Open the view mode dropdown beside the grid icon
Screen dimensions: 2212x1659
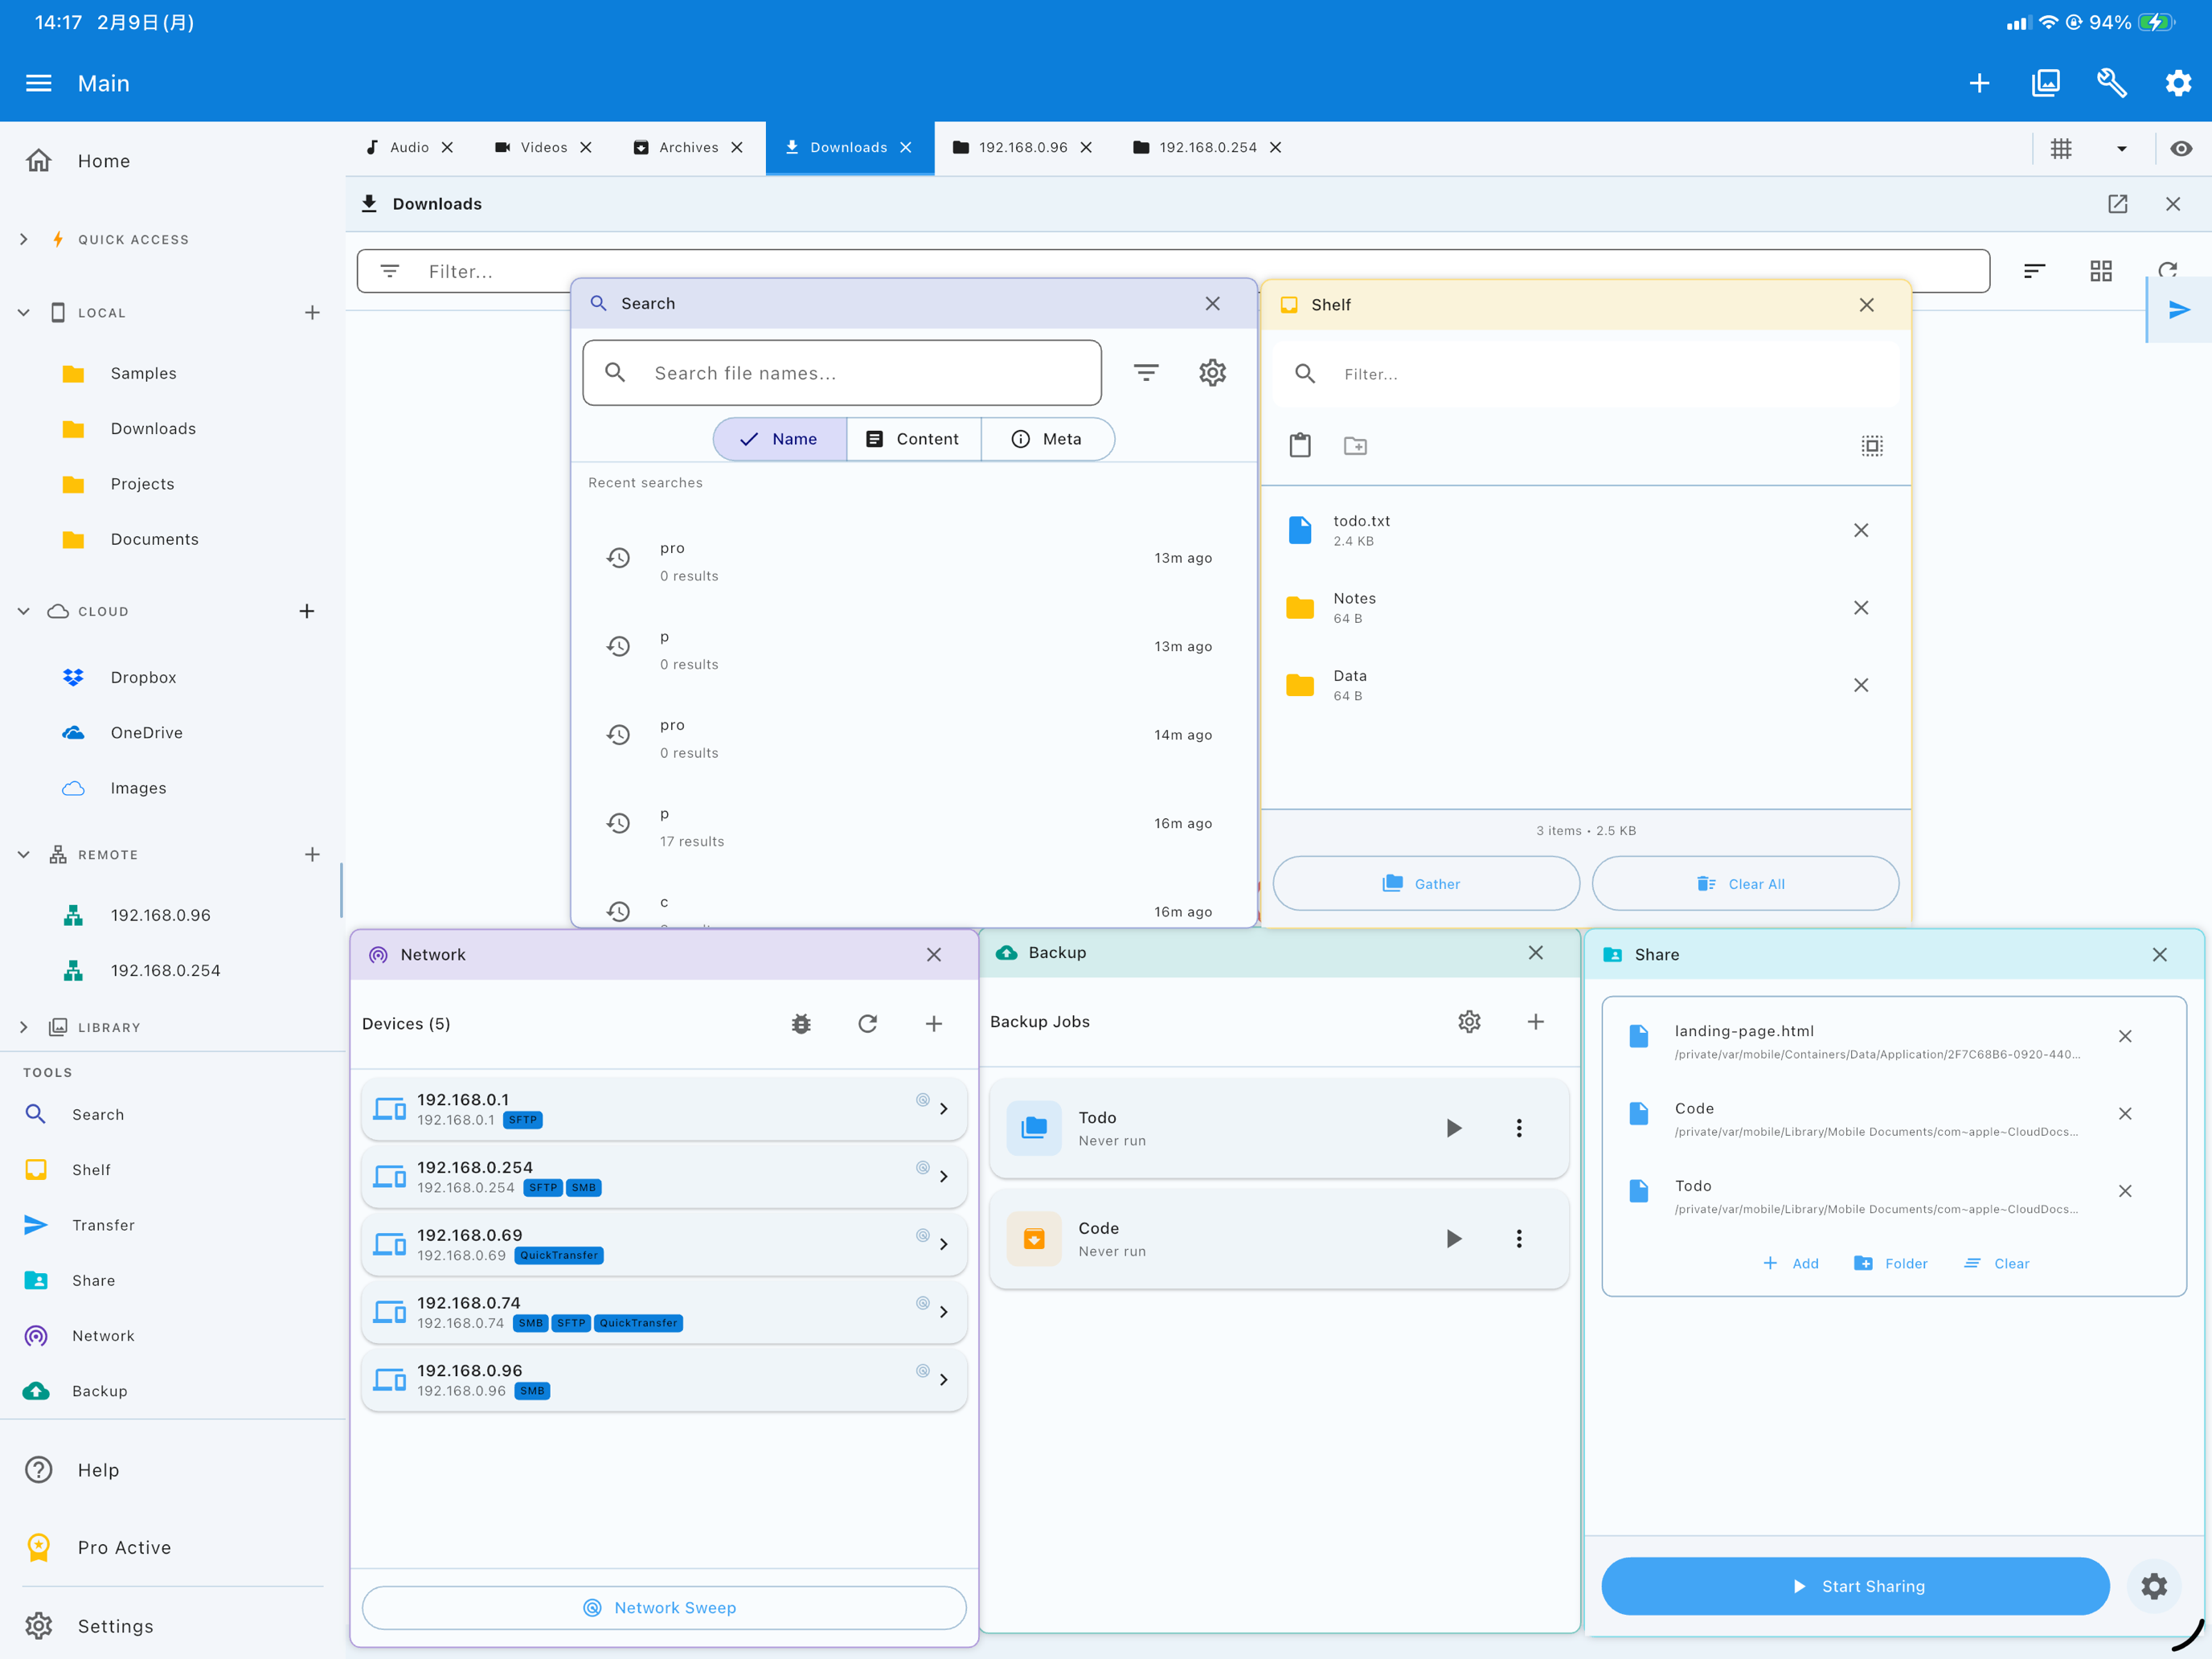click(2121, 148)
